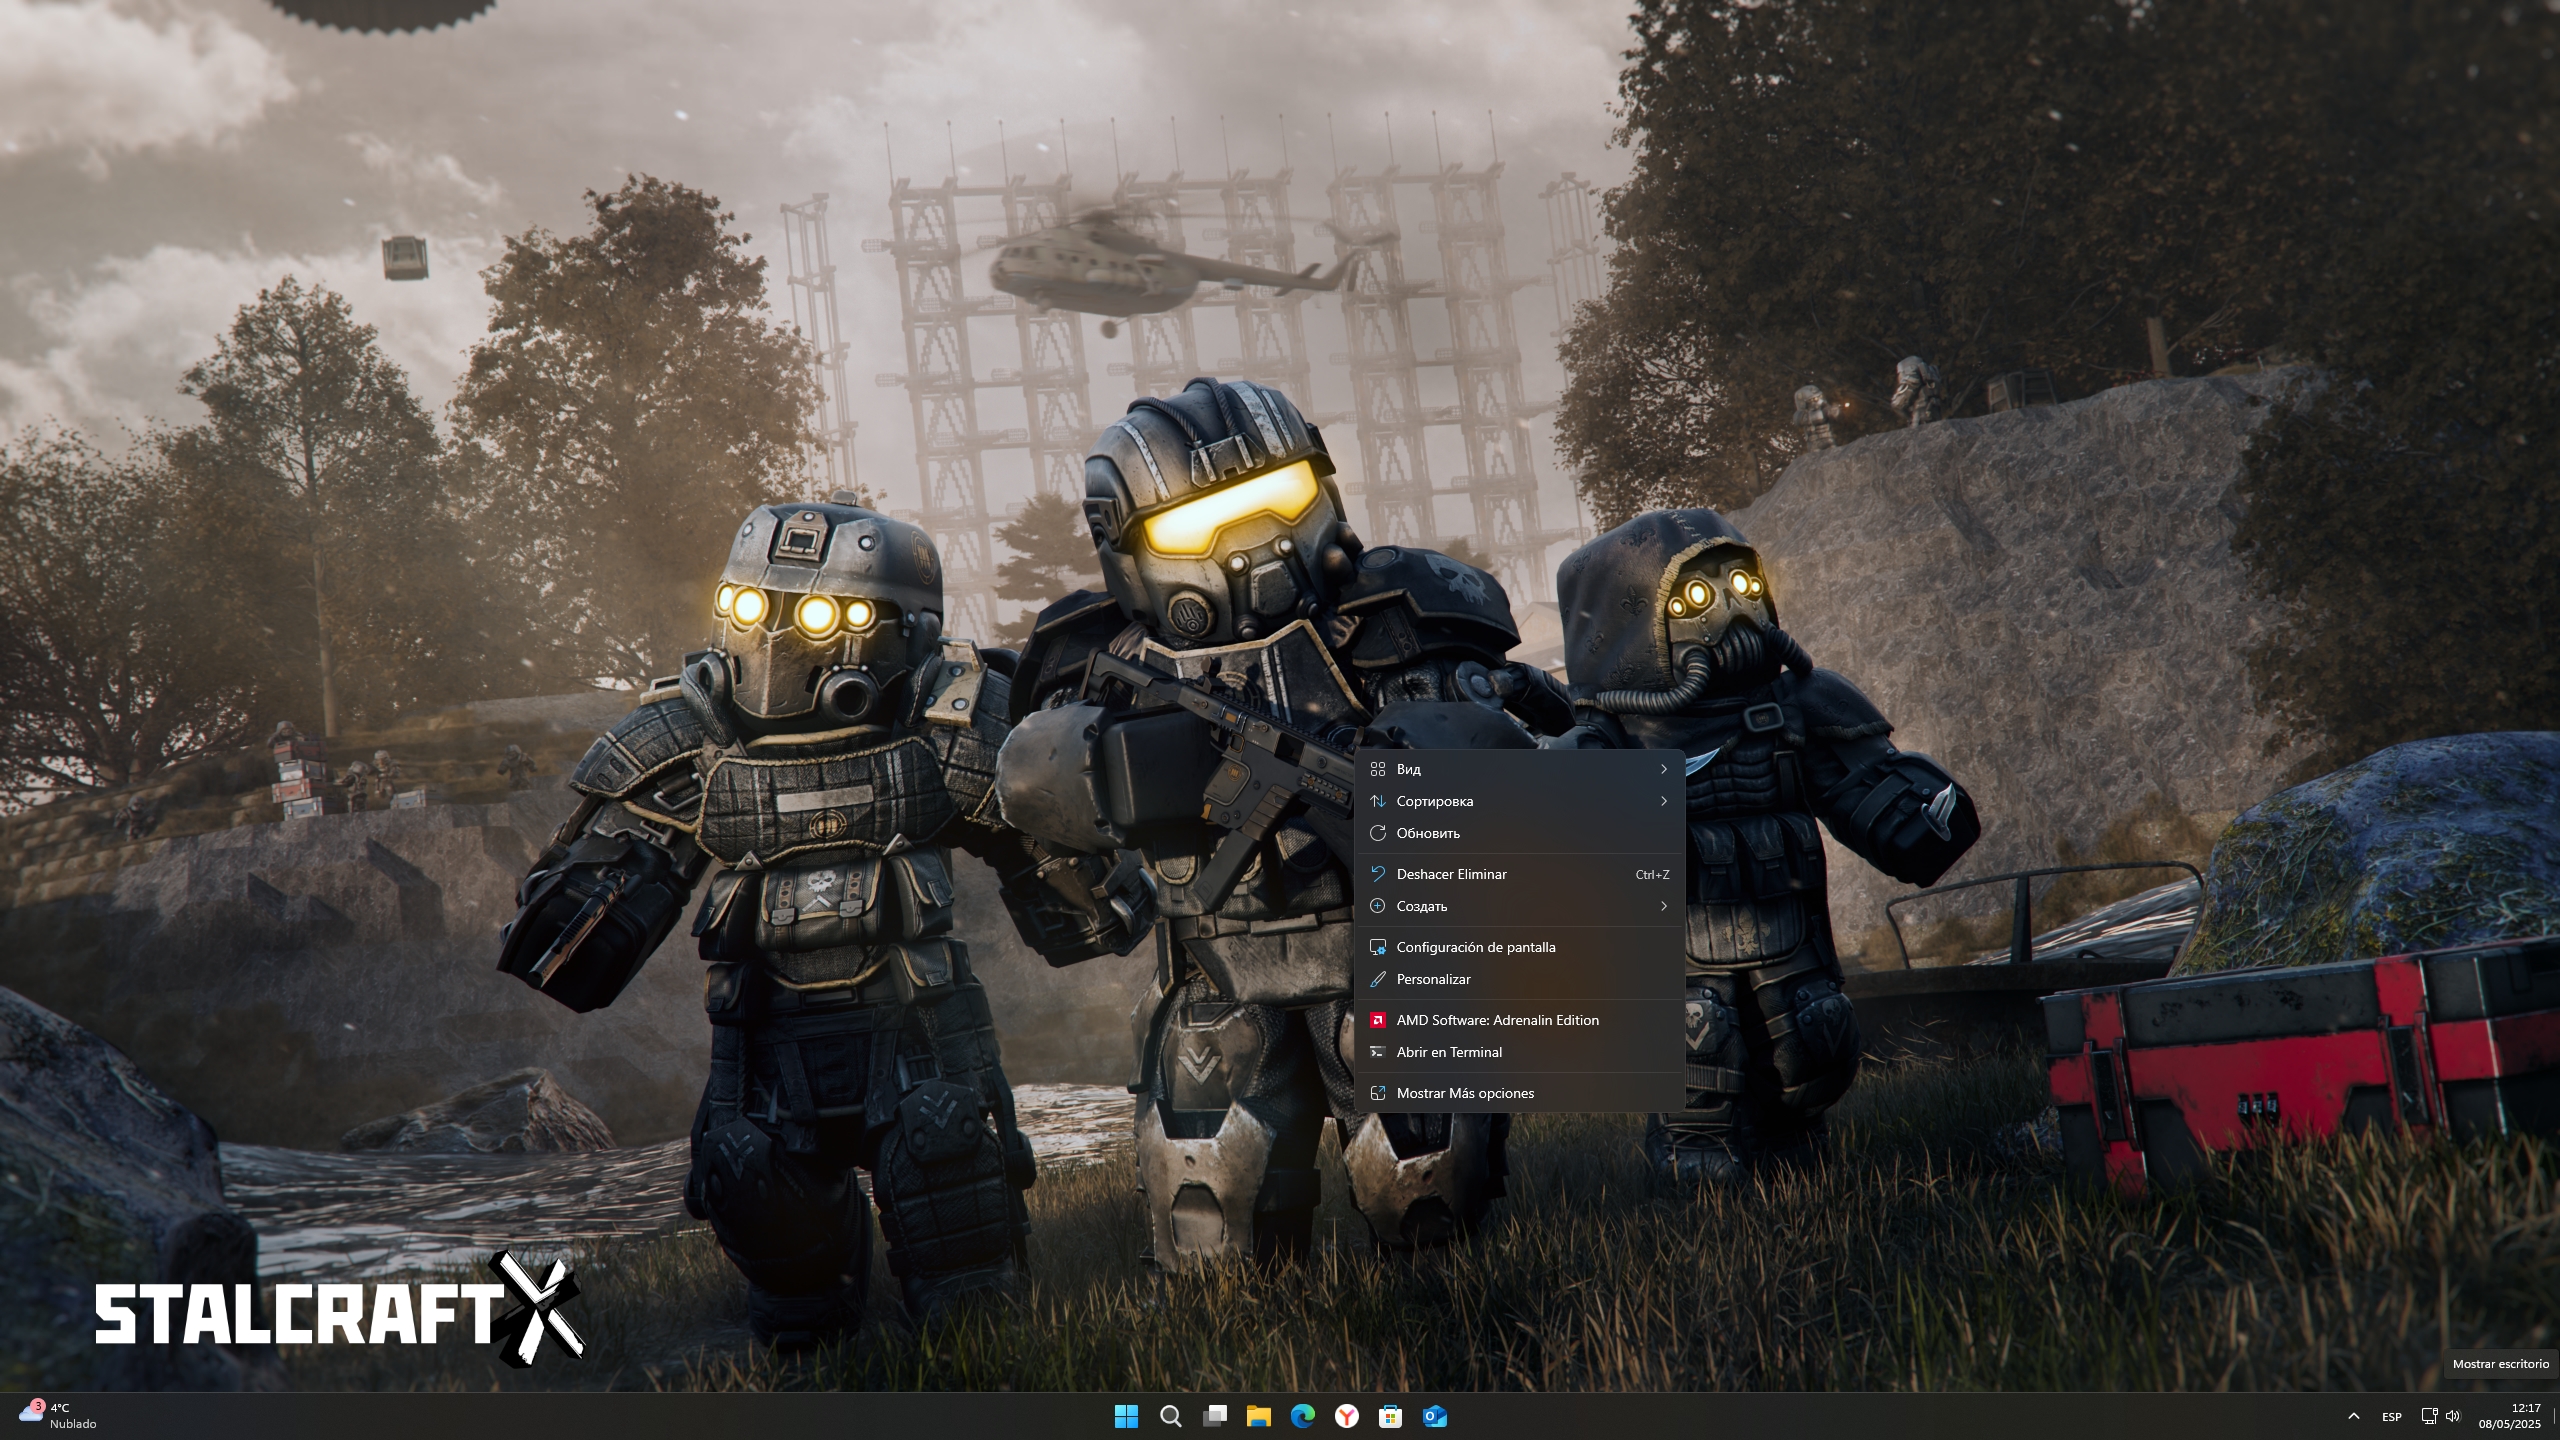
Task: Click the terminal icon beside Abrir en Terminal
Action: pyautogui.click(x=1377, y=1052)
